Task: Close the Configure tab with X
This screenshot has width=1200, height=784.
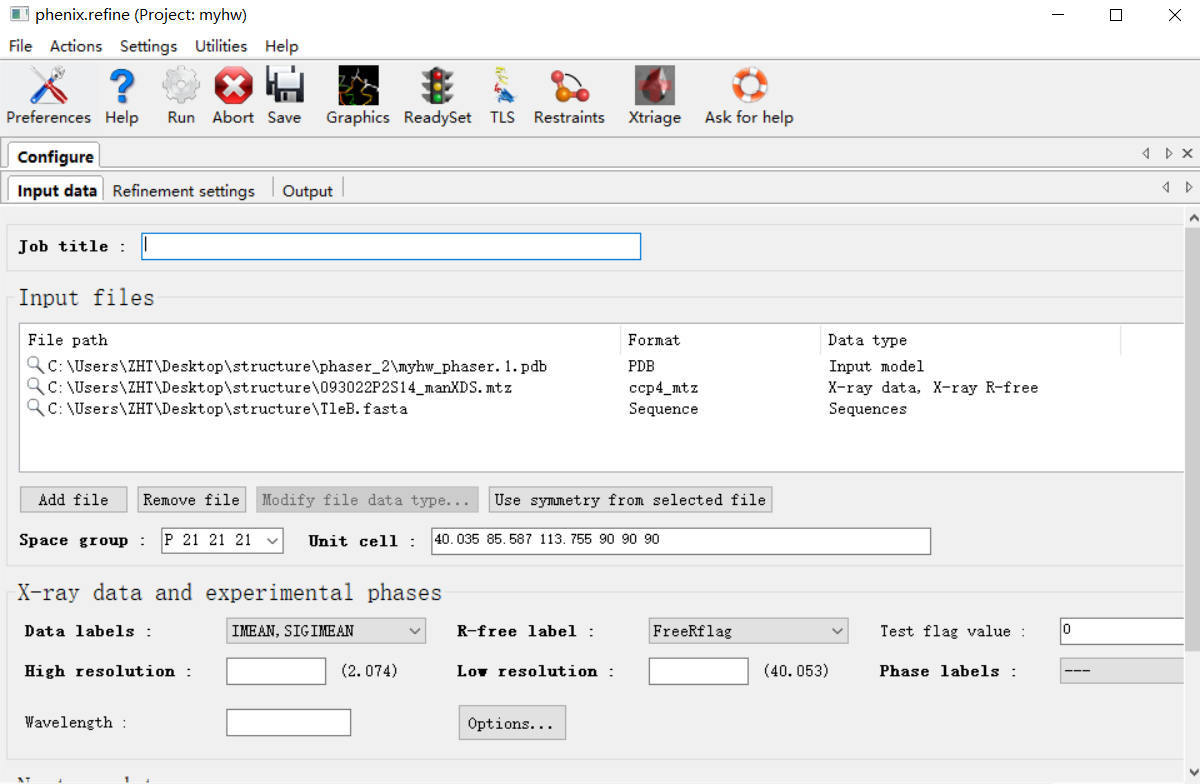Action: point(1187,154)
